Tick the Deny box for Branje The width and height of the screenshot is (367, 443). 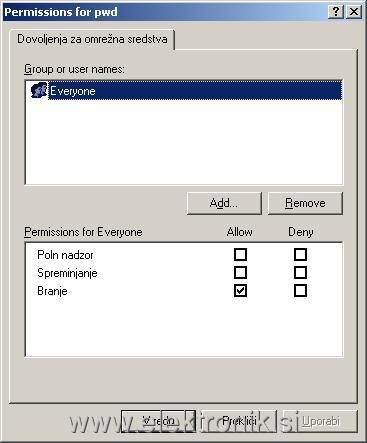click(300, 291)
